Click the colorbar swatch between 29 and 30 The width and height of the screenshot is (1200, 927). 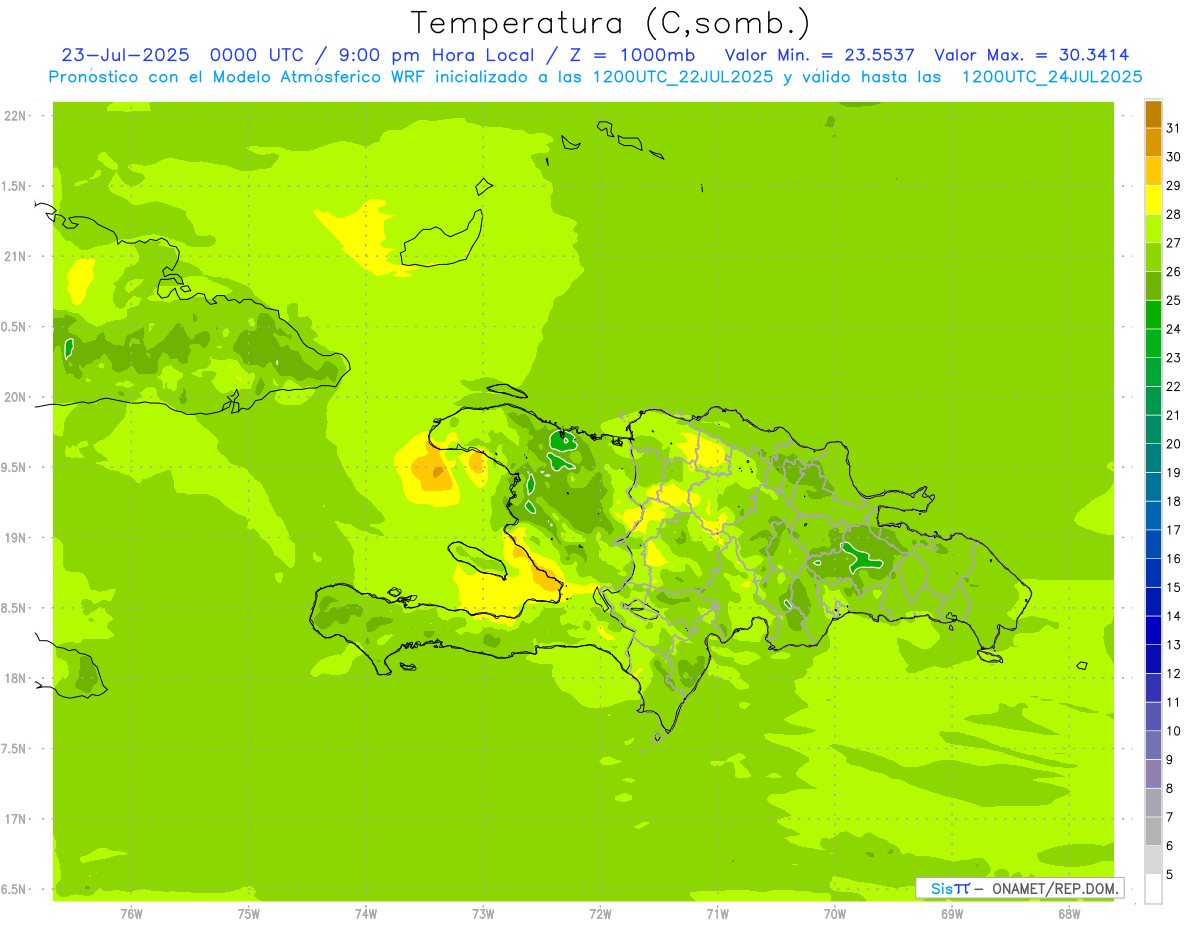click(1153, 171)
